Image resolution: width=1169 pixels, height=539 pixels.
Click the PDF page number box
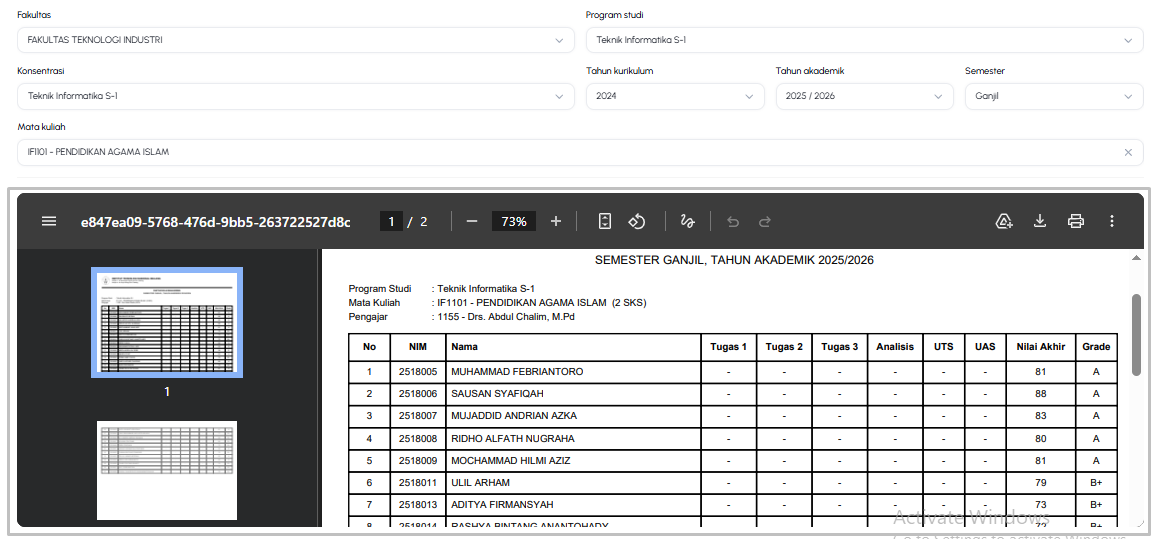(x=391, y=221)
